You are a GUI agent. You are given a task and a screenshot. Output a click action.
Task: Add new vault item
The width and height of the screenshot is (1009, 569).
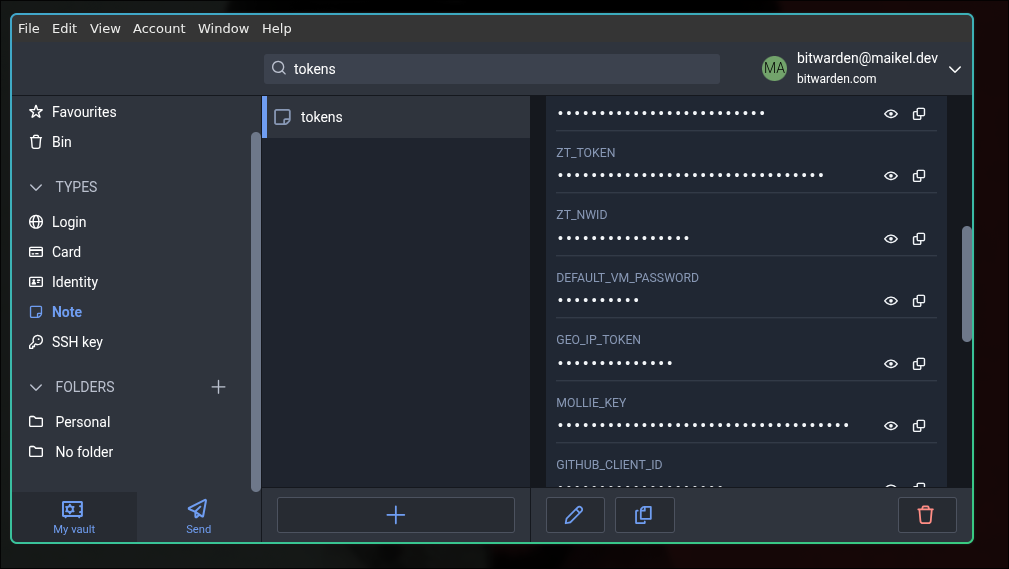coord(395,515)
